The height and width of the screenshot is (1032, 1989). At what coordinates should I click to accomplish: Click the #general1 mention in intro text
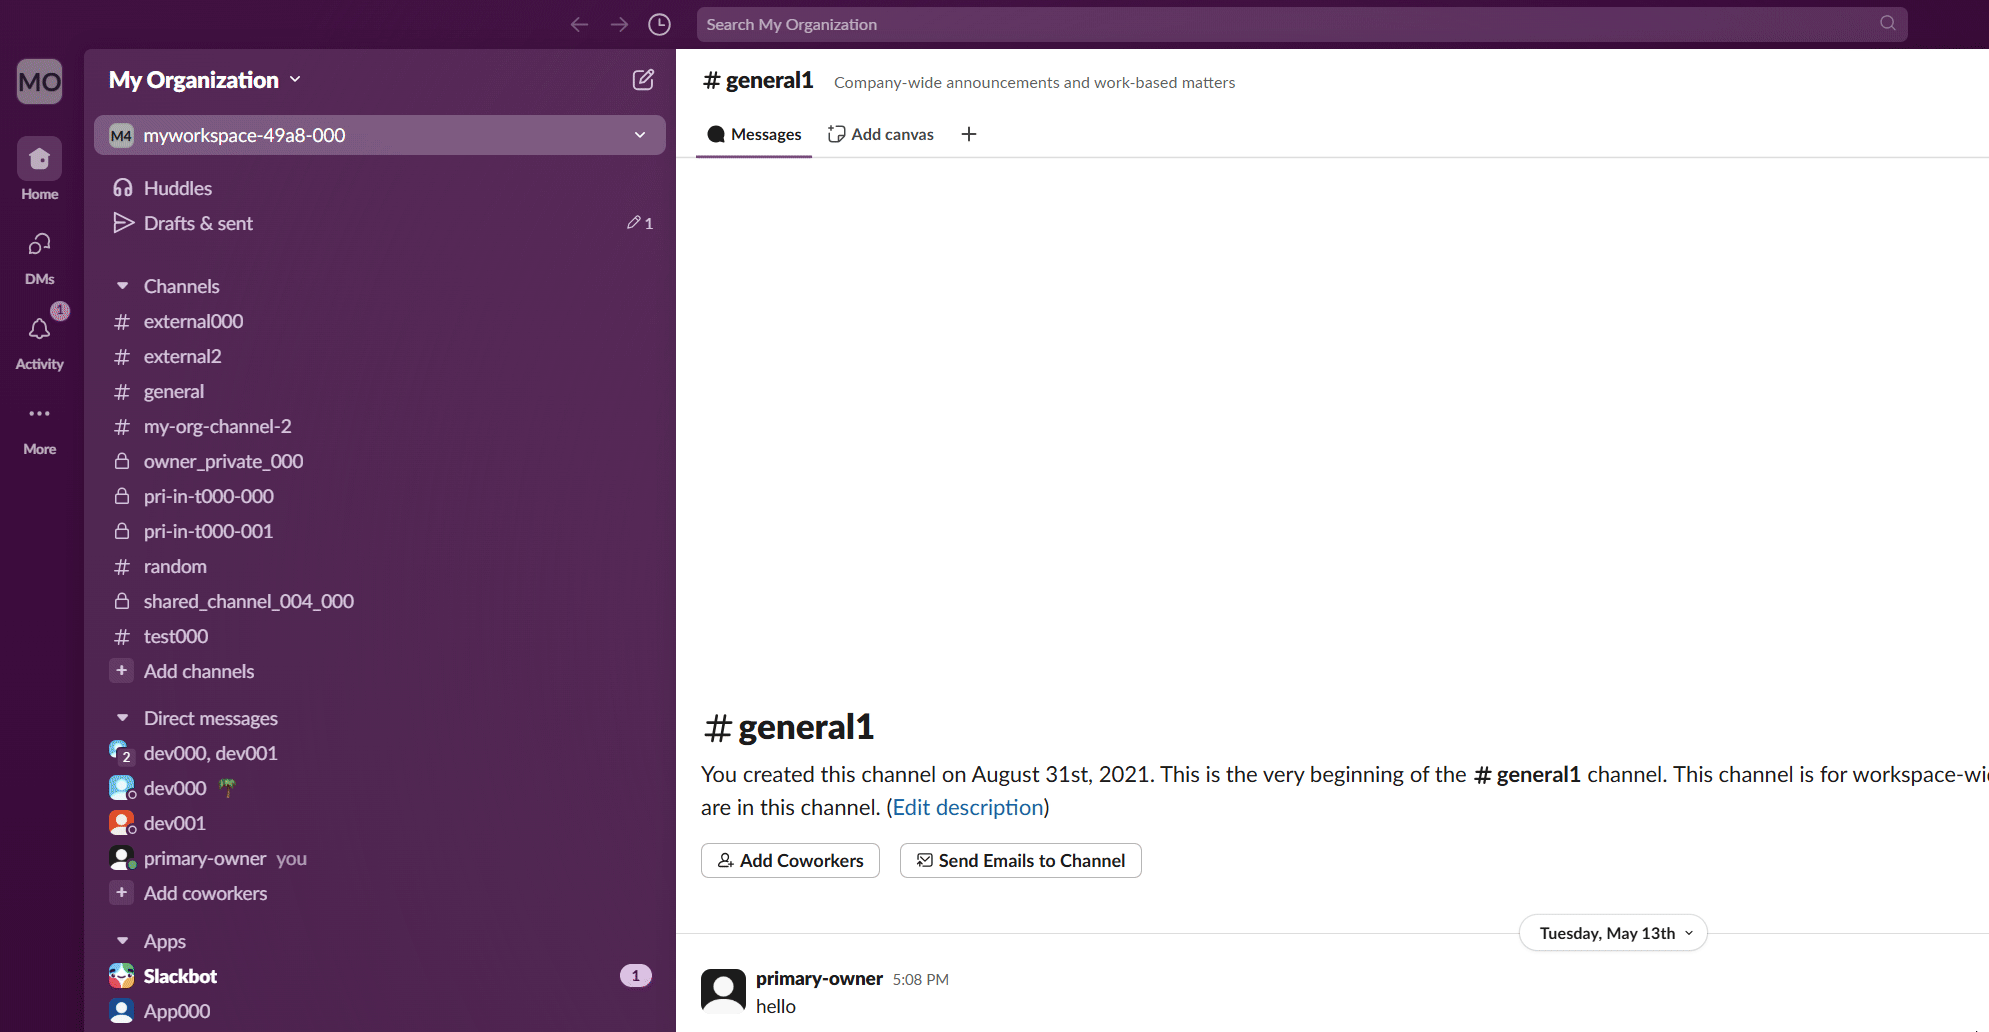(1527, 774)
